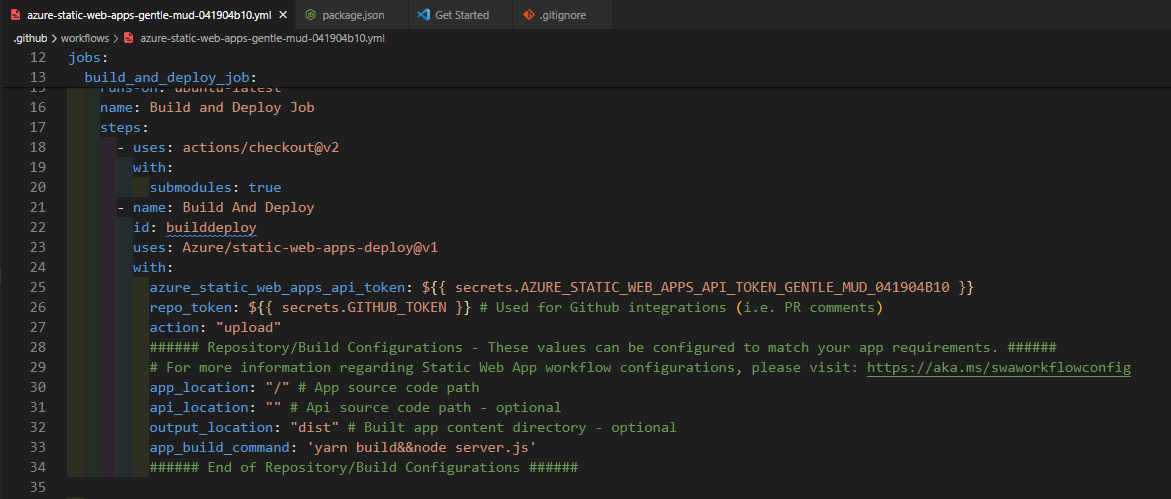Select the azure-static-web-apps yml editor tab

[x=148, y=14]
